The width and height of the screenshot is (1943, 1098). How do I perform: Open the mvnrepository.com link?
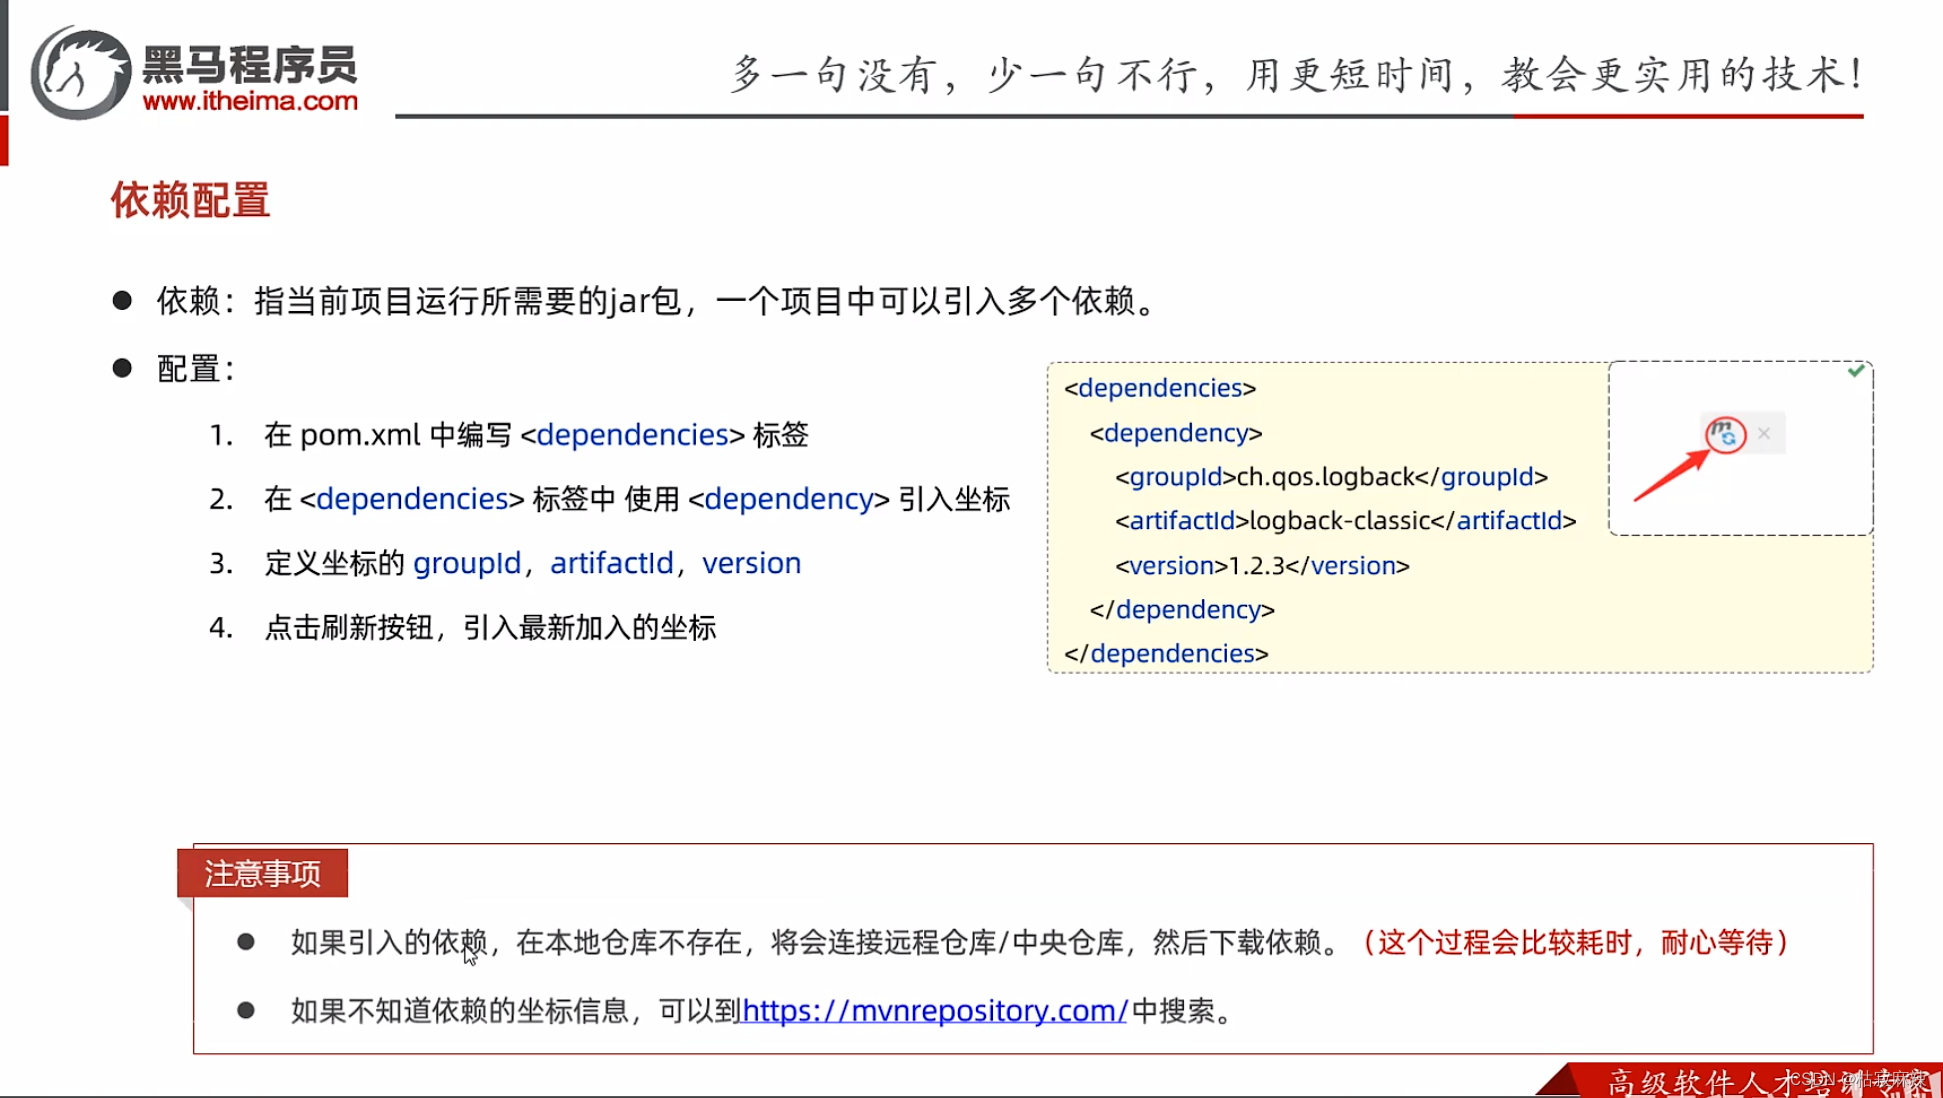pos(934,1010)
